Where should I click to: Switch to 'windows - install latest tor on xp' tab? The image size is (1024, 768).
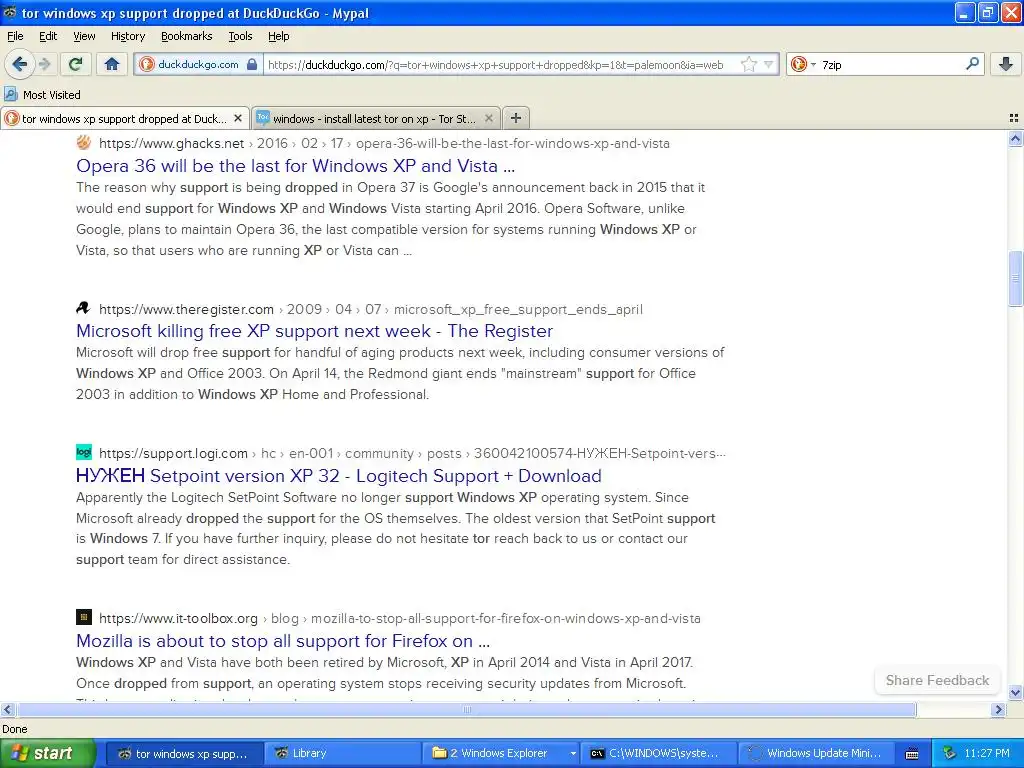[x=376, y=118]
